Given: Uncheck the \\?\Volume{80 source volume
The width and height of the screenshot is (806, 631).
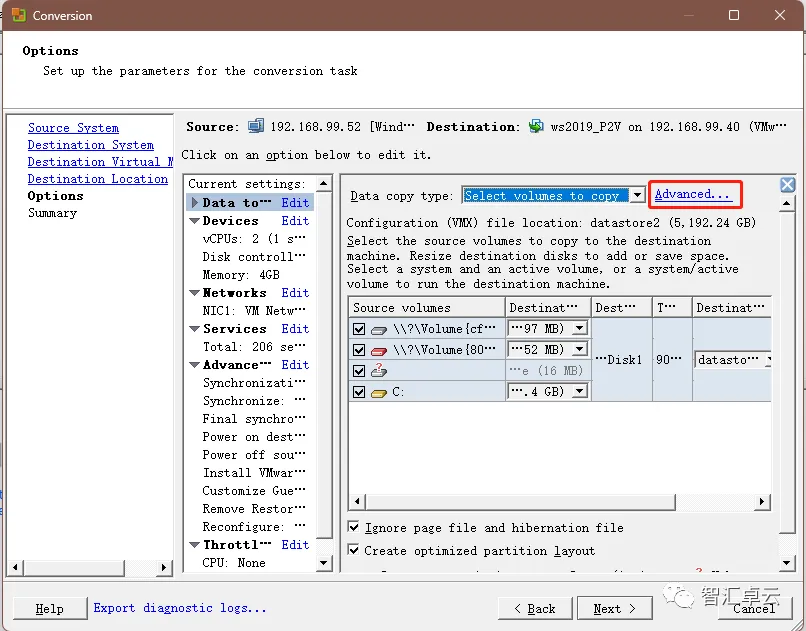Looking at the screenshot, I should click(x=359, y=350).
